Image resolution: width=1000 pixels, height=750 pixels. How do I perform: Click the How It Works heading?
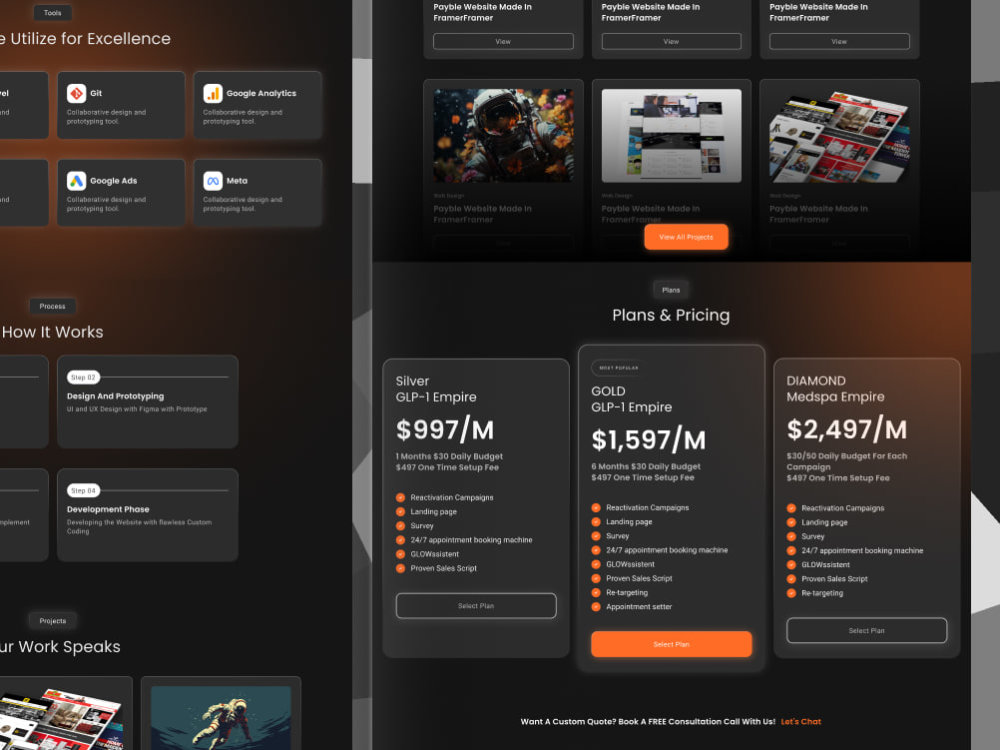52,332
